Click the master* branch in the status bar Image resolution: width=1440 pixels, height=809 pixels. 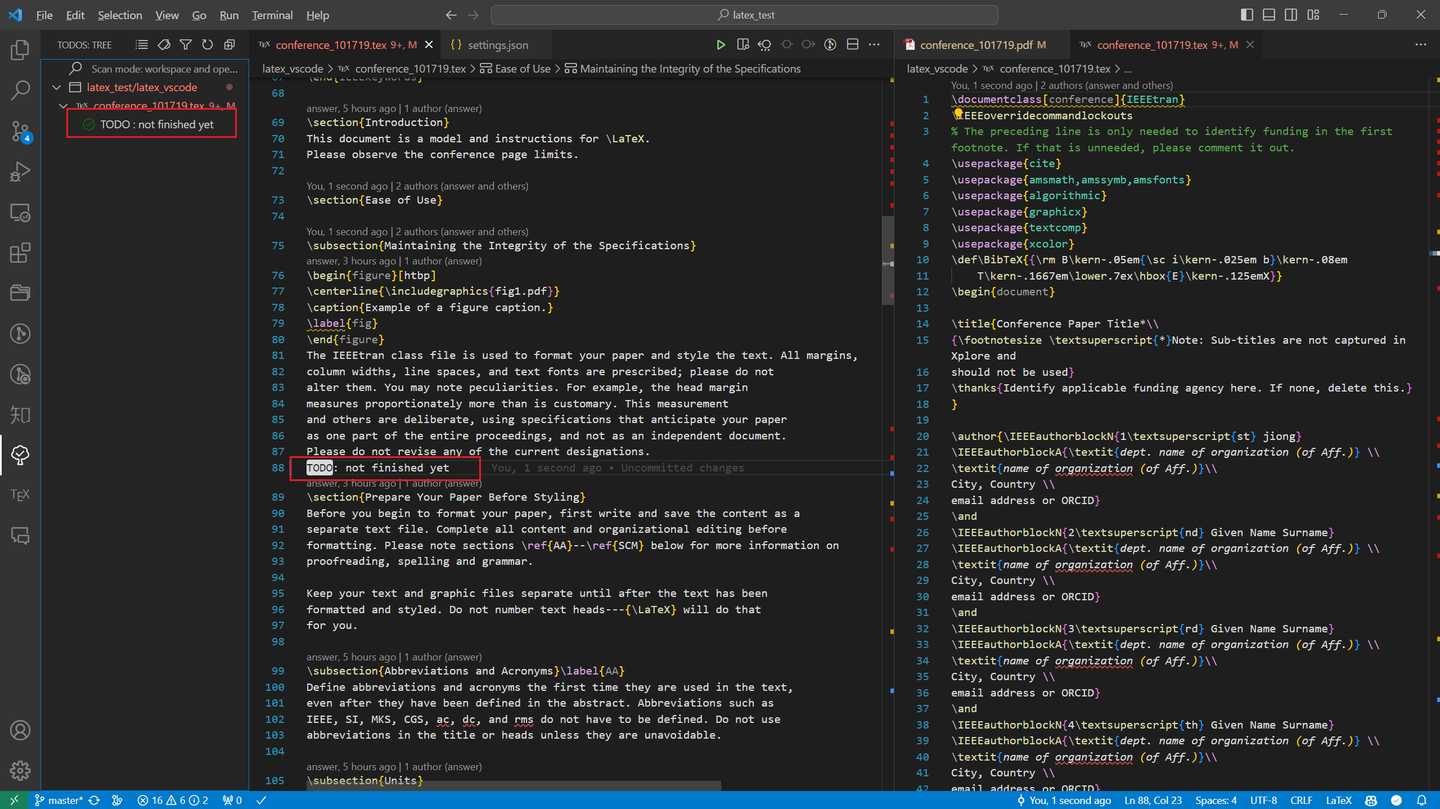pos(60,800)
